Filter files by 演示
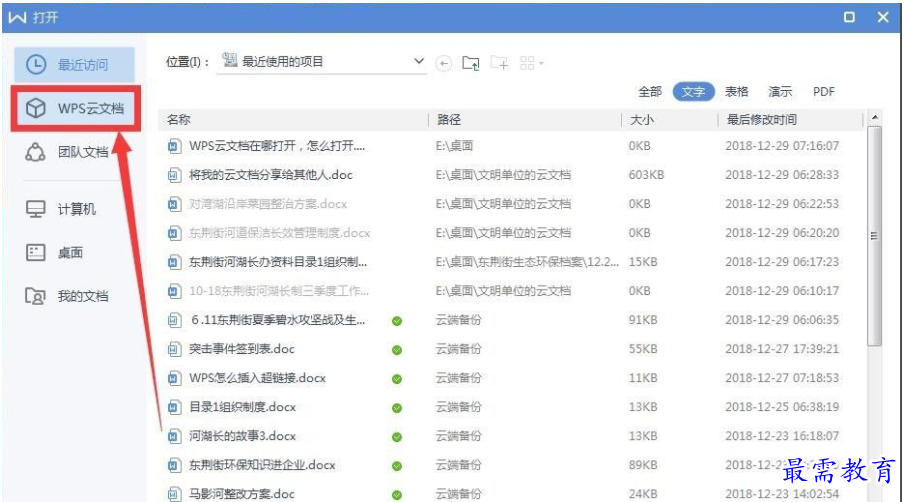Image resolution: width=904 pixels, height=502 pixels. pos(780,91)
